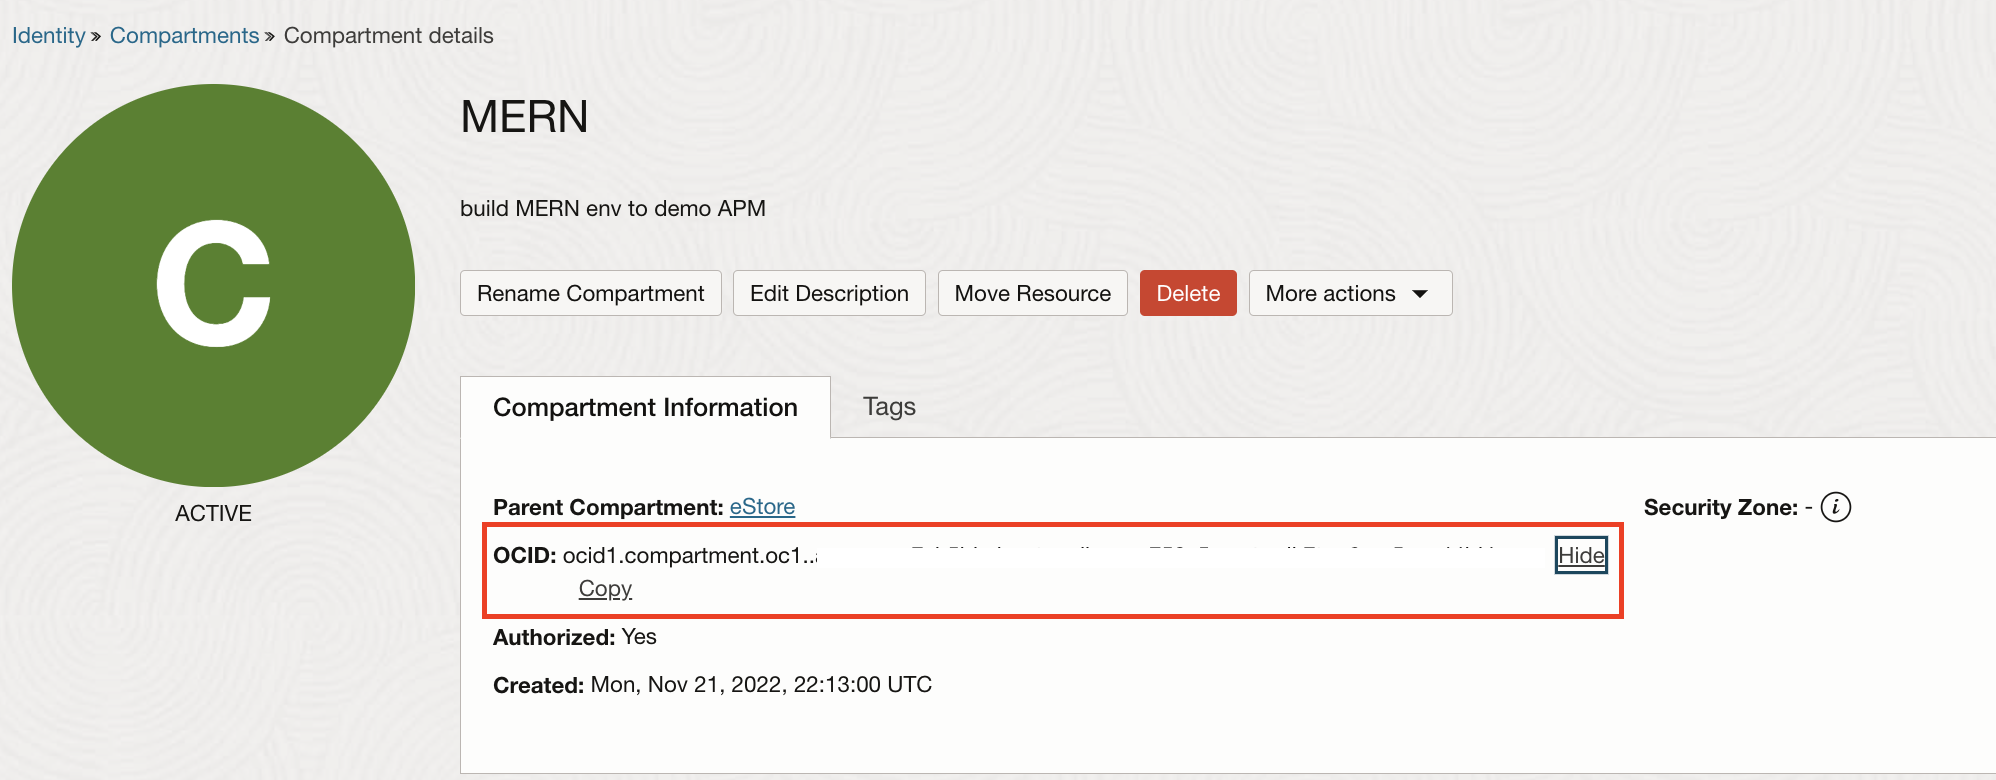Click the MERN compartment title

tap(524, 117)
